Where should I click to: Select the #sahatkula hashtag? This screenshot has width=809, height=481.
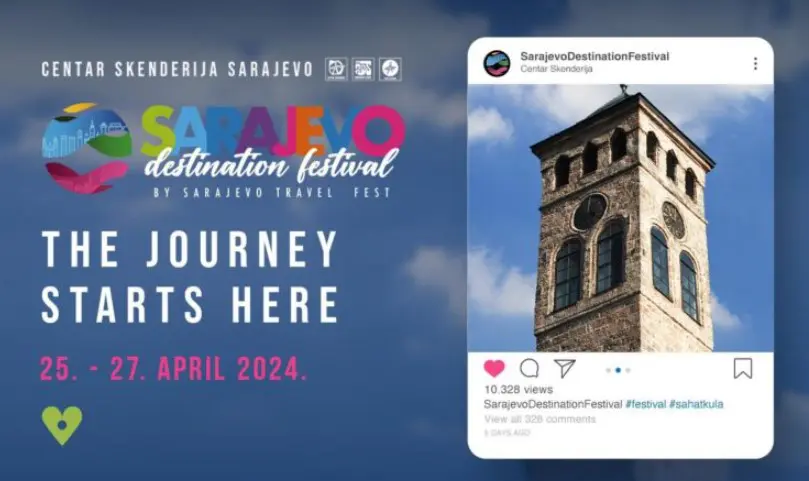click(x=696, y=404)
